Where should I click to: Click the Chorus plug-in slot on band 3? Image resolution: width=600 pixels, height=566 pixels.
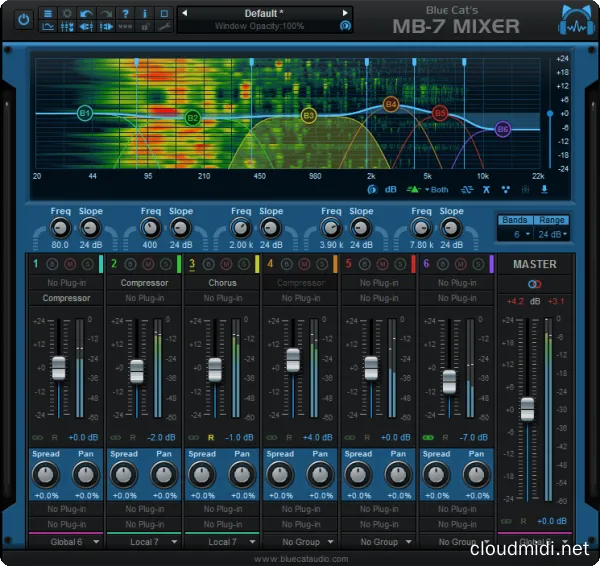pyautogui.click(x=223, y=283)
